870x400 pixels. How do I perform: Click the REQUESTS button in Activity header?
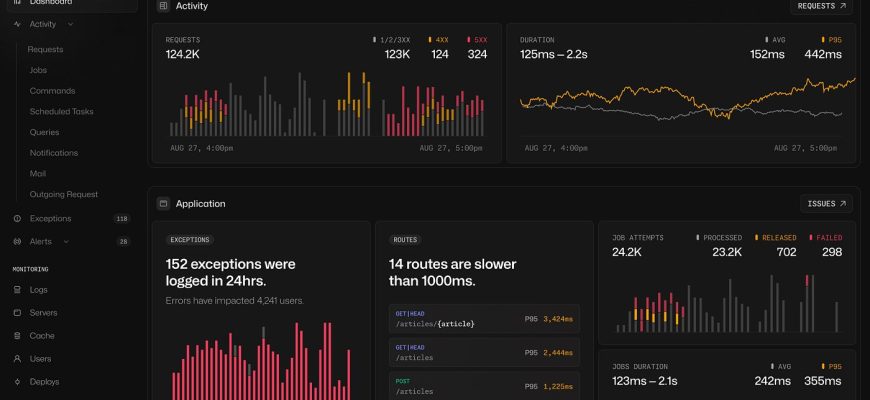click(821, 6)
